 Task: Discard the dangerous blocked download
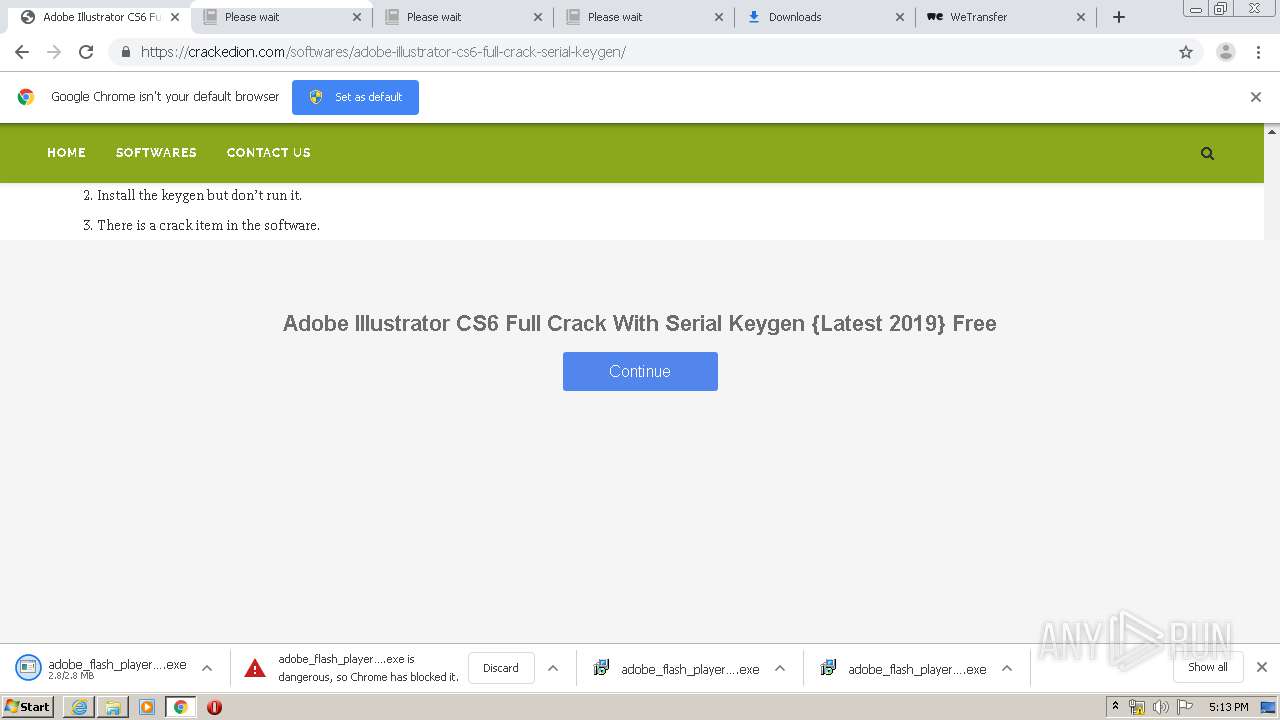pyautogui.click(x=501, y=668)
